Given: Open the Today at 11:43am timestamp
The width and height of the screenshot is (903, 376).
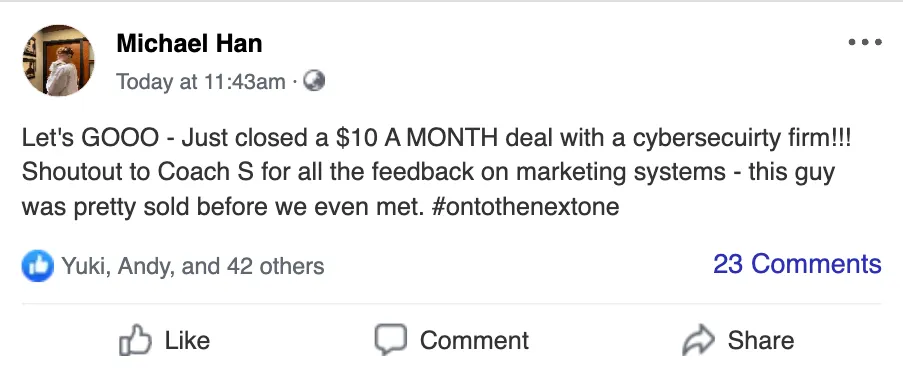Looking at the screenshot, I should (x=201, y=82).
